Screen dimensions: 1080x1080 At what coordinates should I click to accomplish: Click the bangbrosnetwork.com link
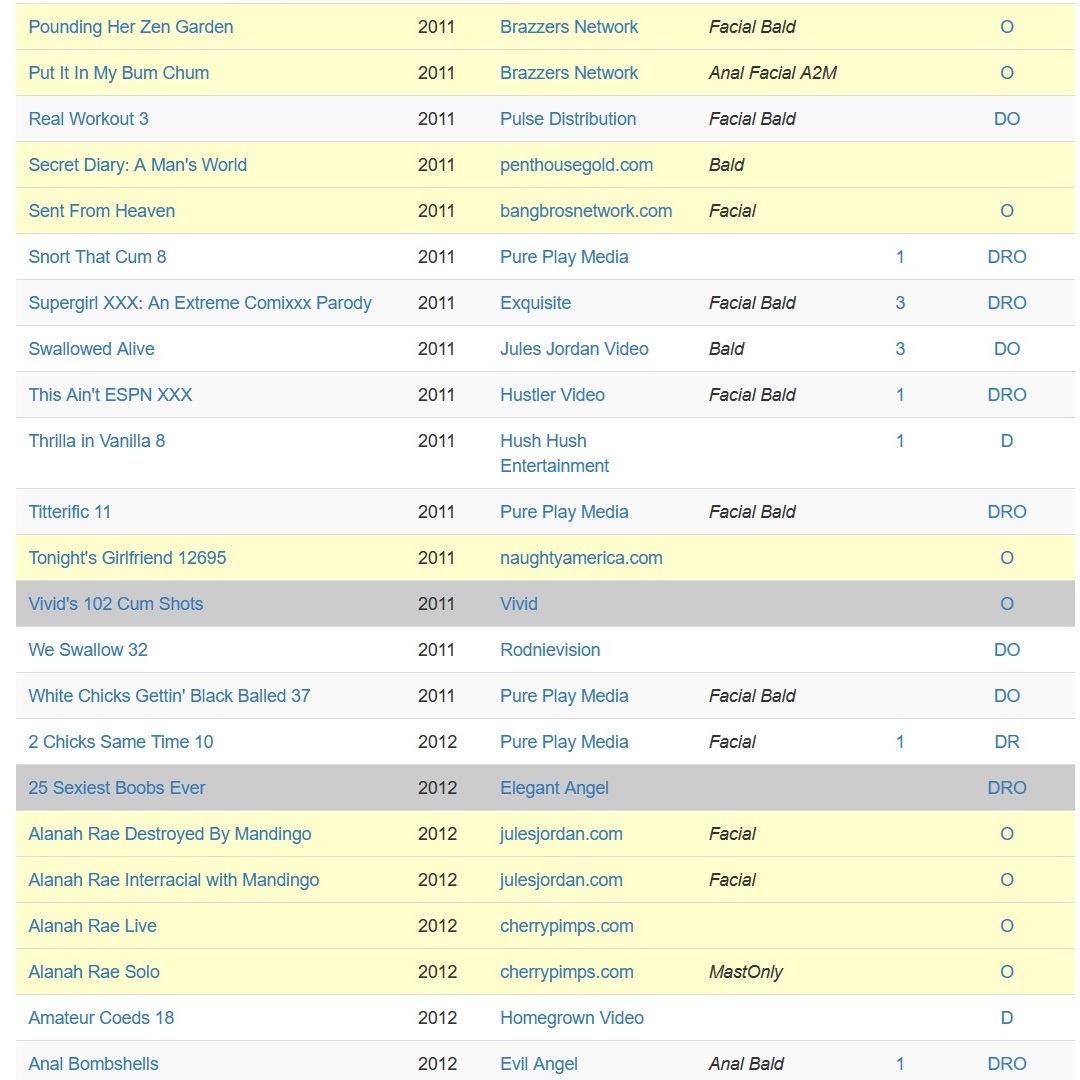586,211
